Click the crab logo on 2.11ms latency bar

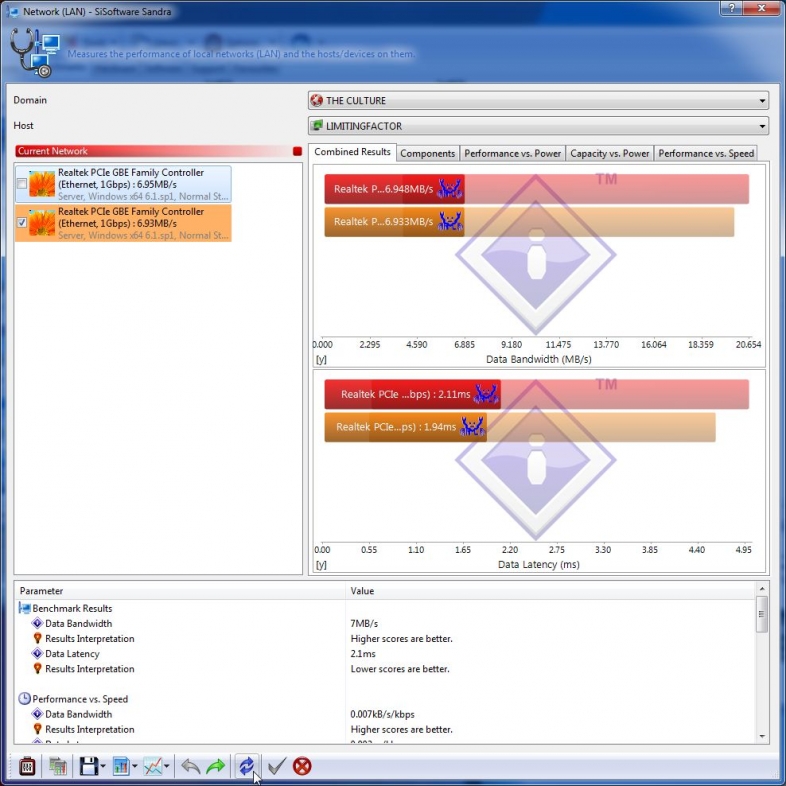tap(486, 394)
